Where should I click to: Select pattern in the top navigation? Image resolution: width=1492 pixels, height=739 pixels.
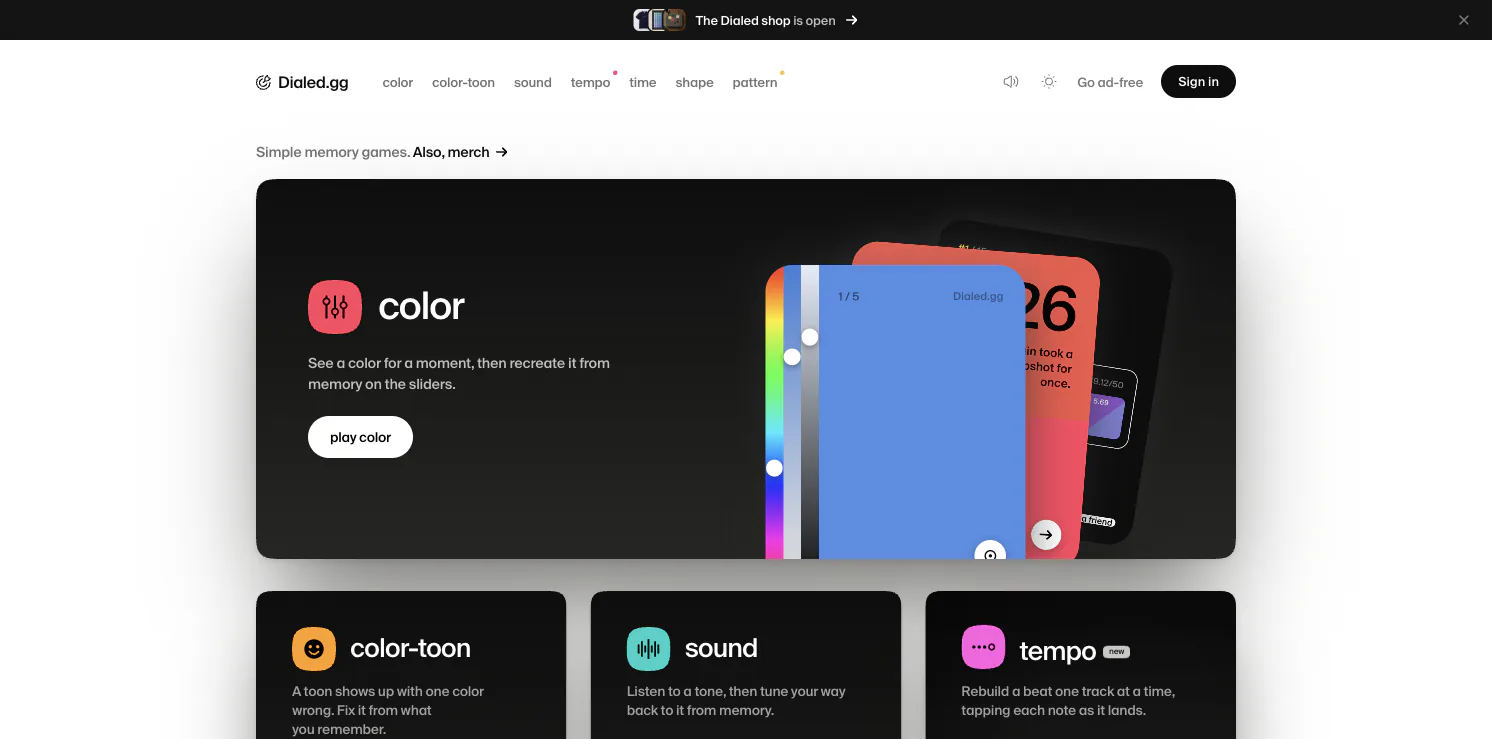tap(755, 83)
